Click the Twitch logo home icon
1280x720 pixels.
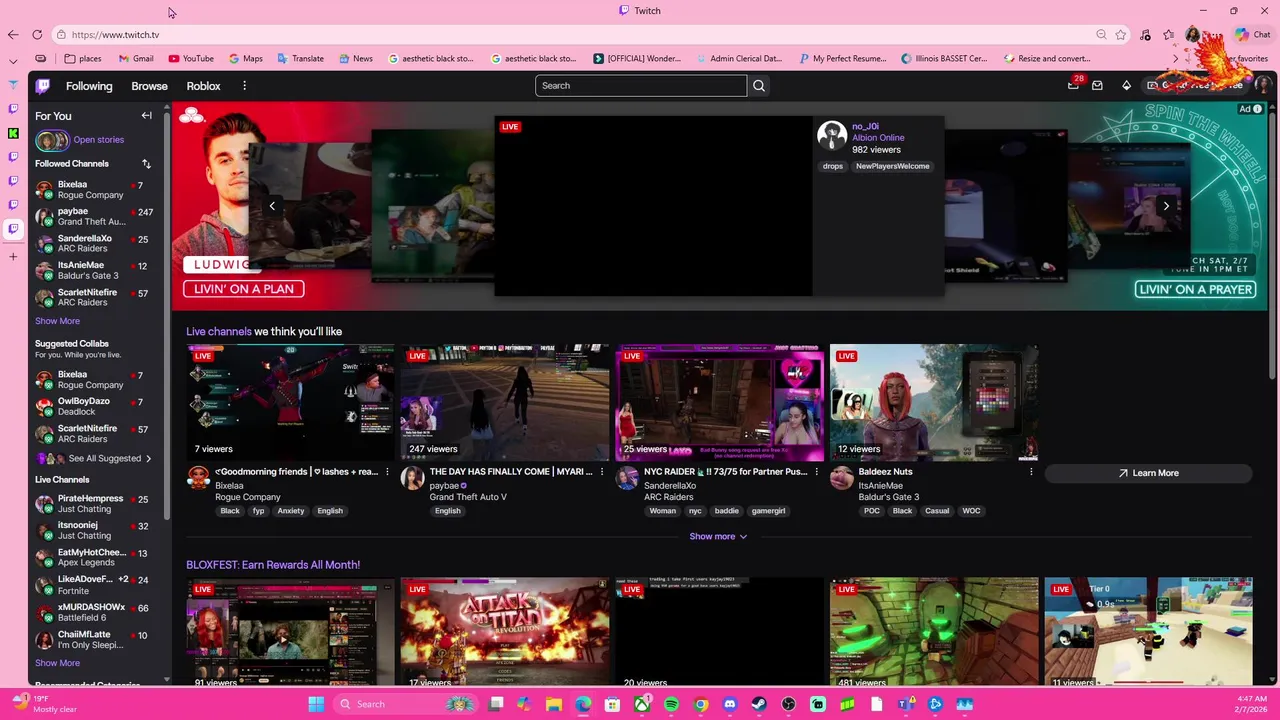click(x=43, y=86)
